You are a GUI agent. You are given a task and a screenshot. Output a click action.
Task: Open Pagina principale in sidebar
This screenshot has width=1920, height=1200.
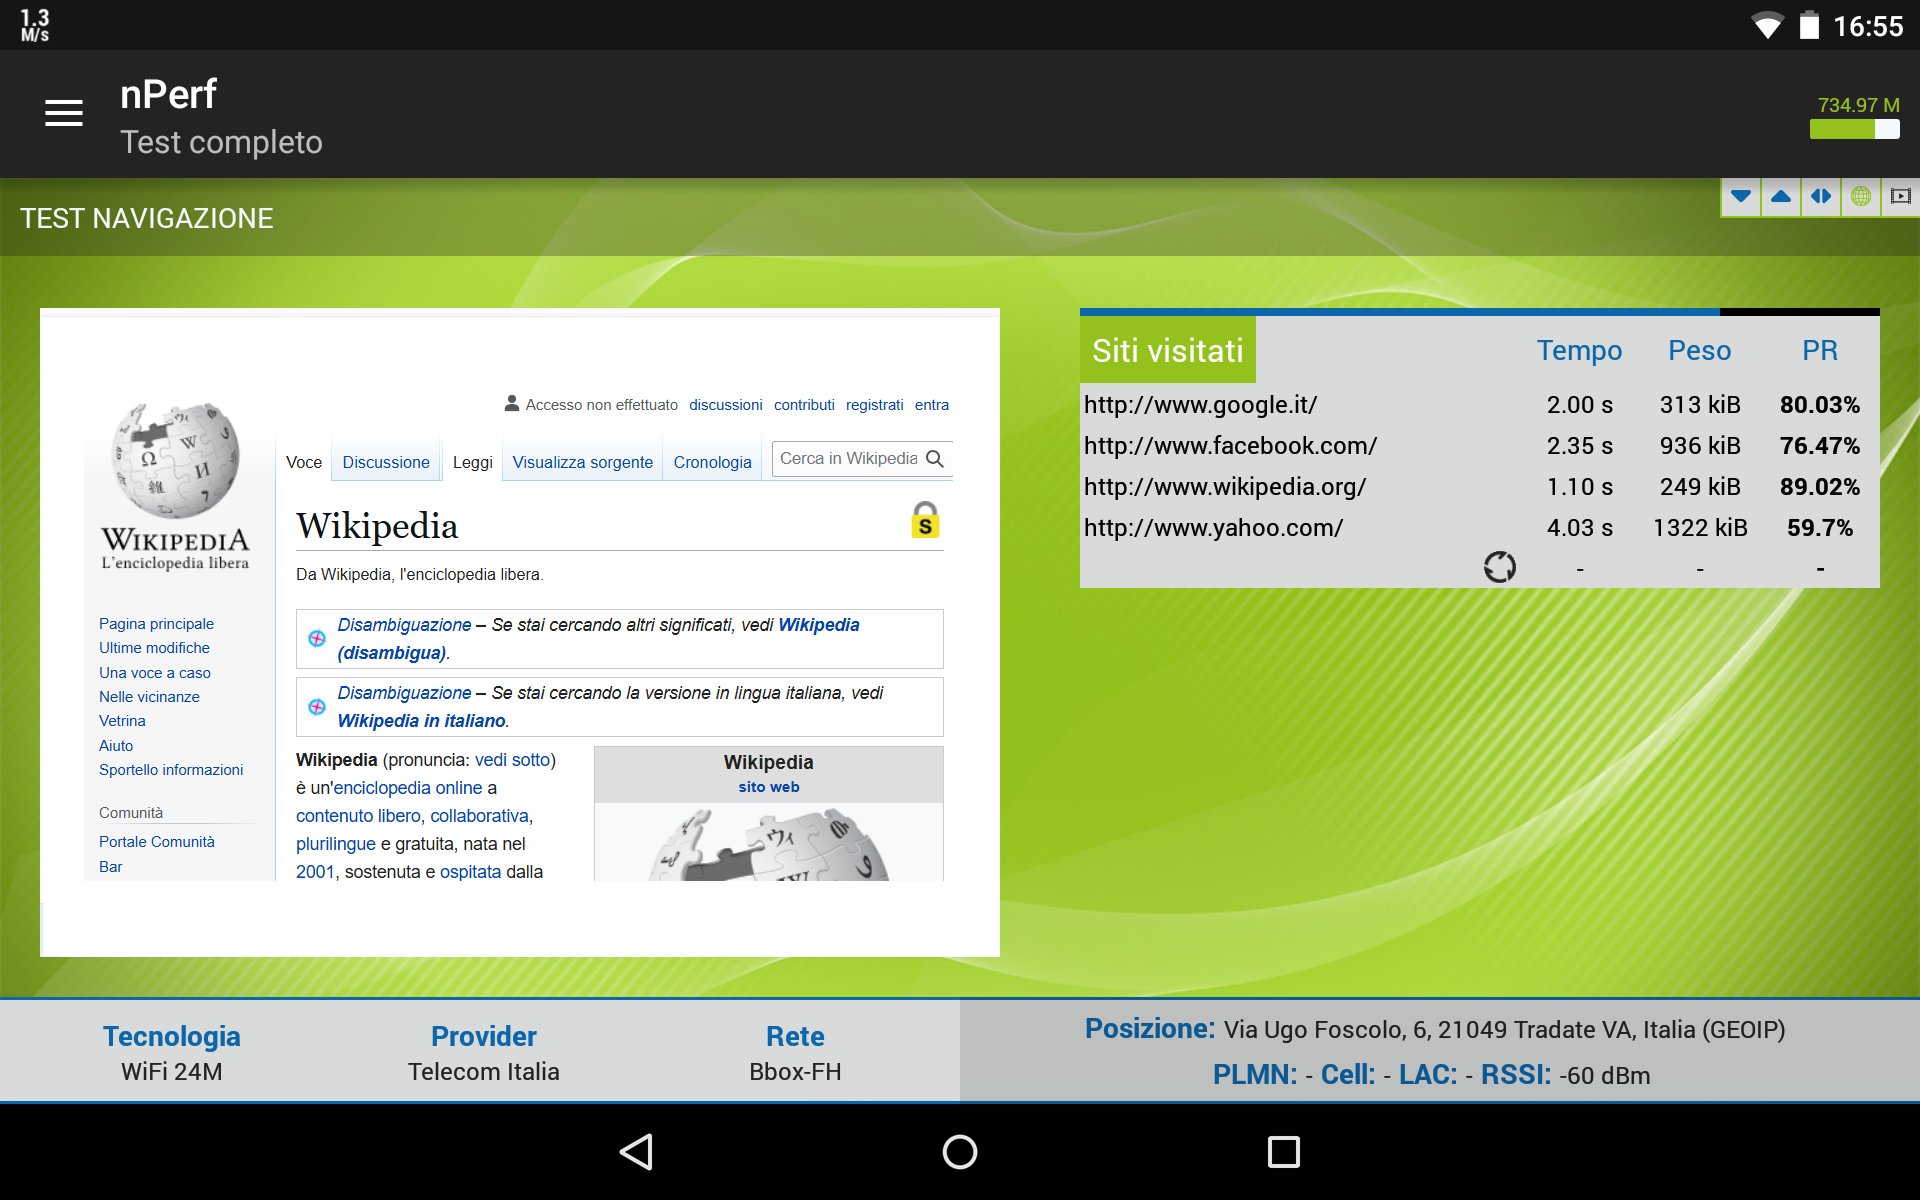click(156, 623)
